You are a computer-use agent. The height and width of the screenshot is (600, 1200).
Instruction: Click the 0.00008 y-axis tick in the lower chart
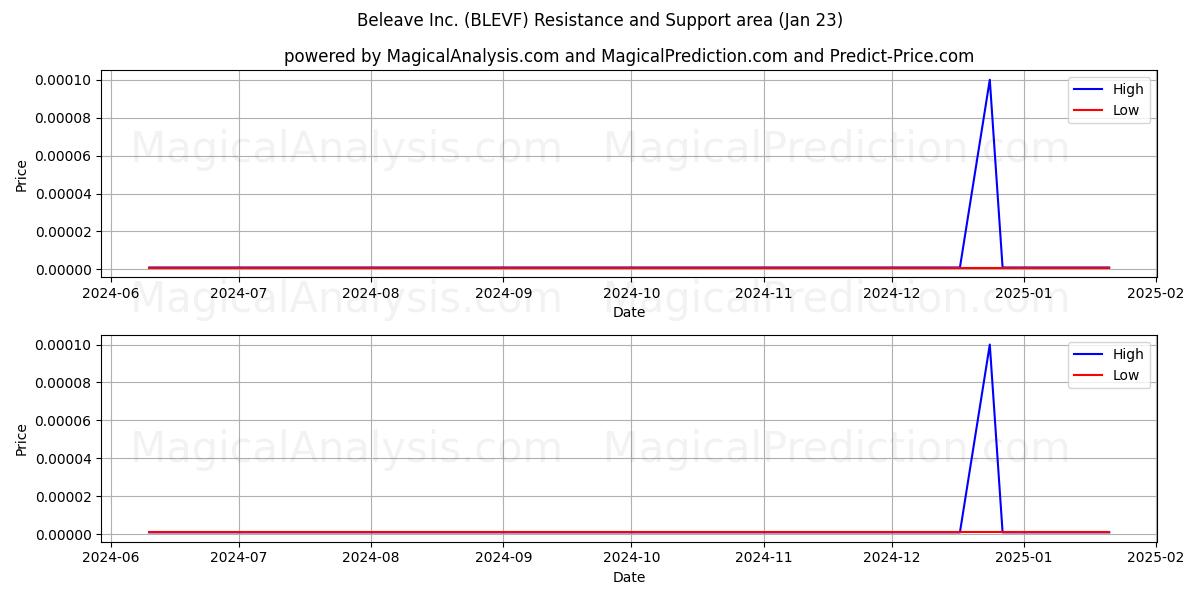coord(62,383)
